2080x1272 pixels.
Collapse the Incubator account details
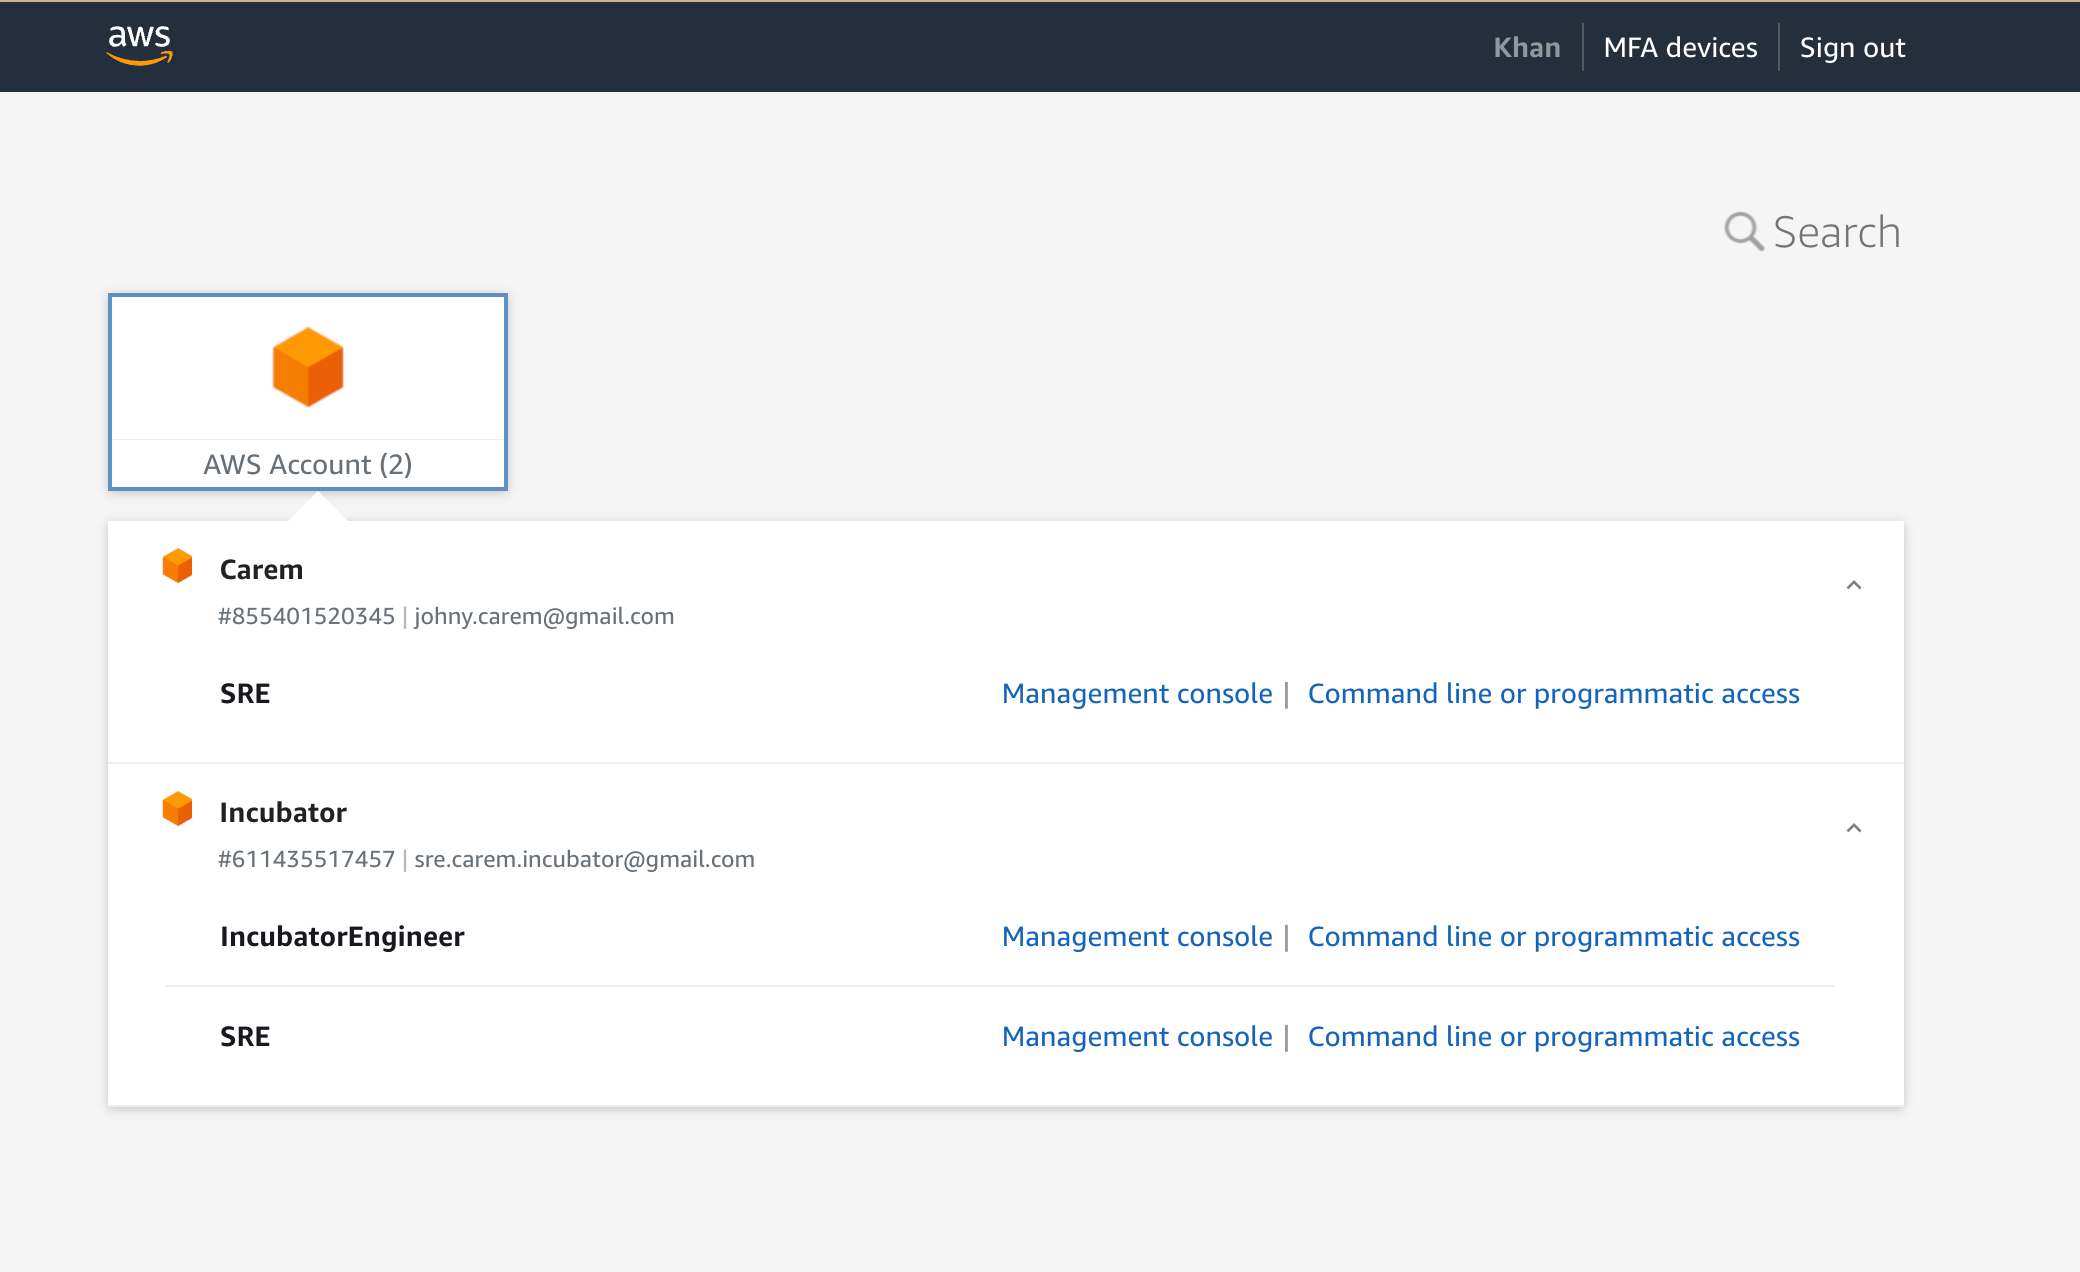click(x=1855, y=828)
